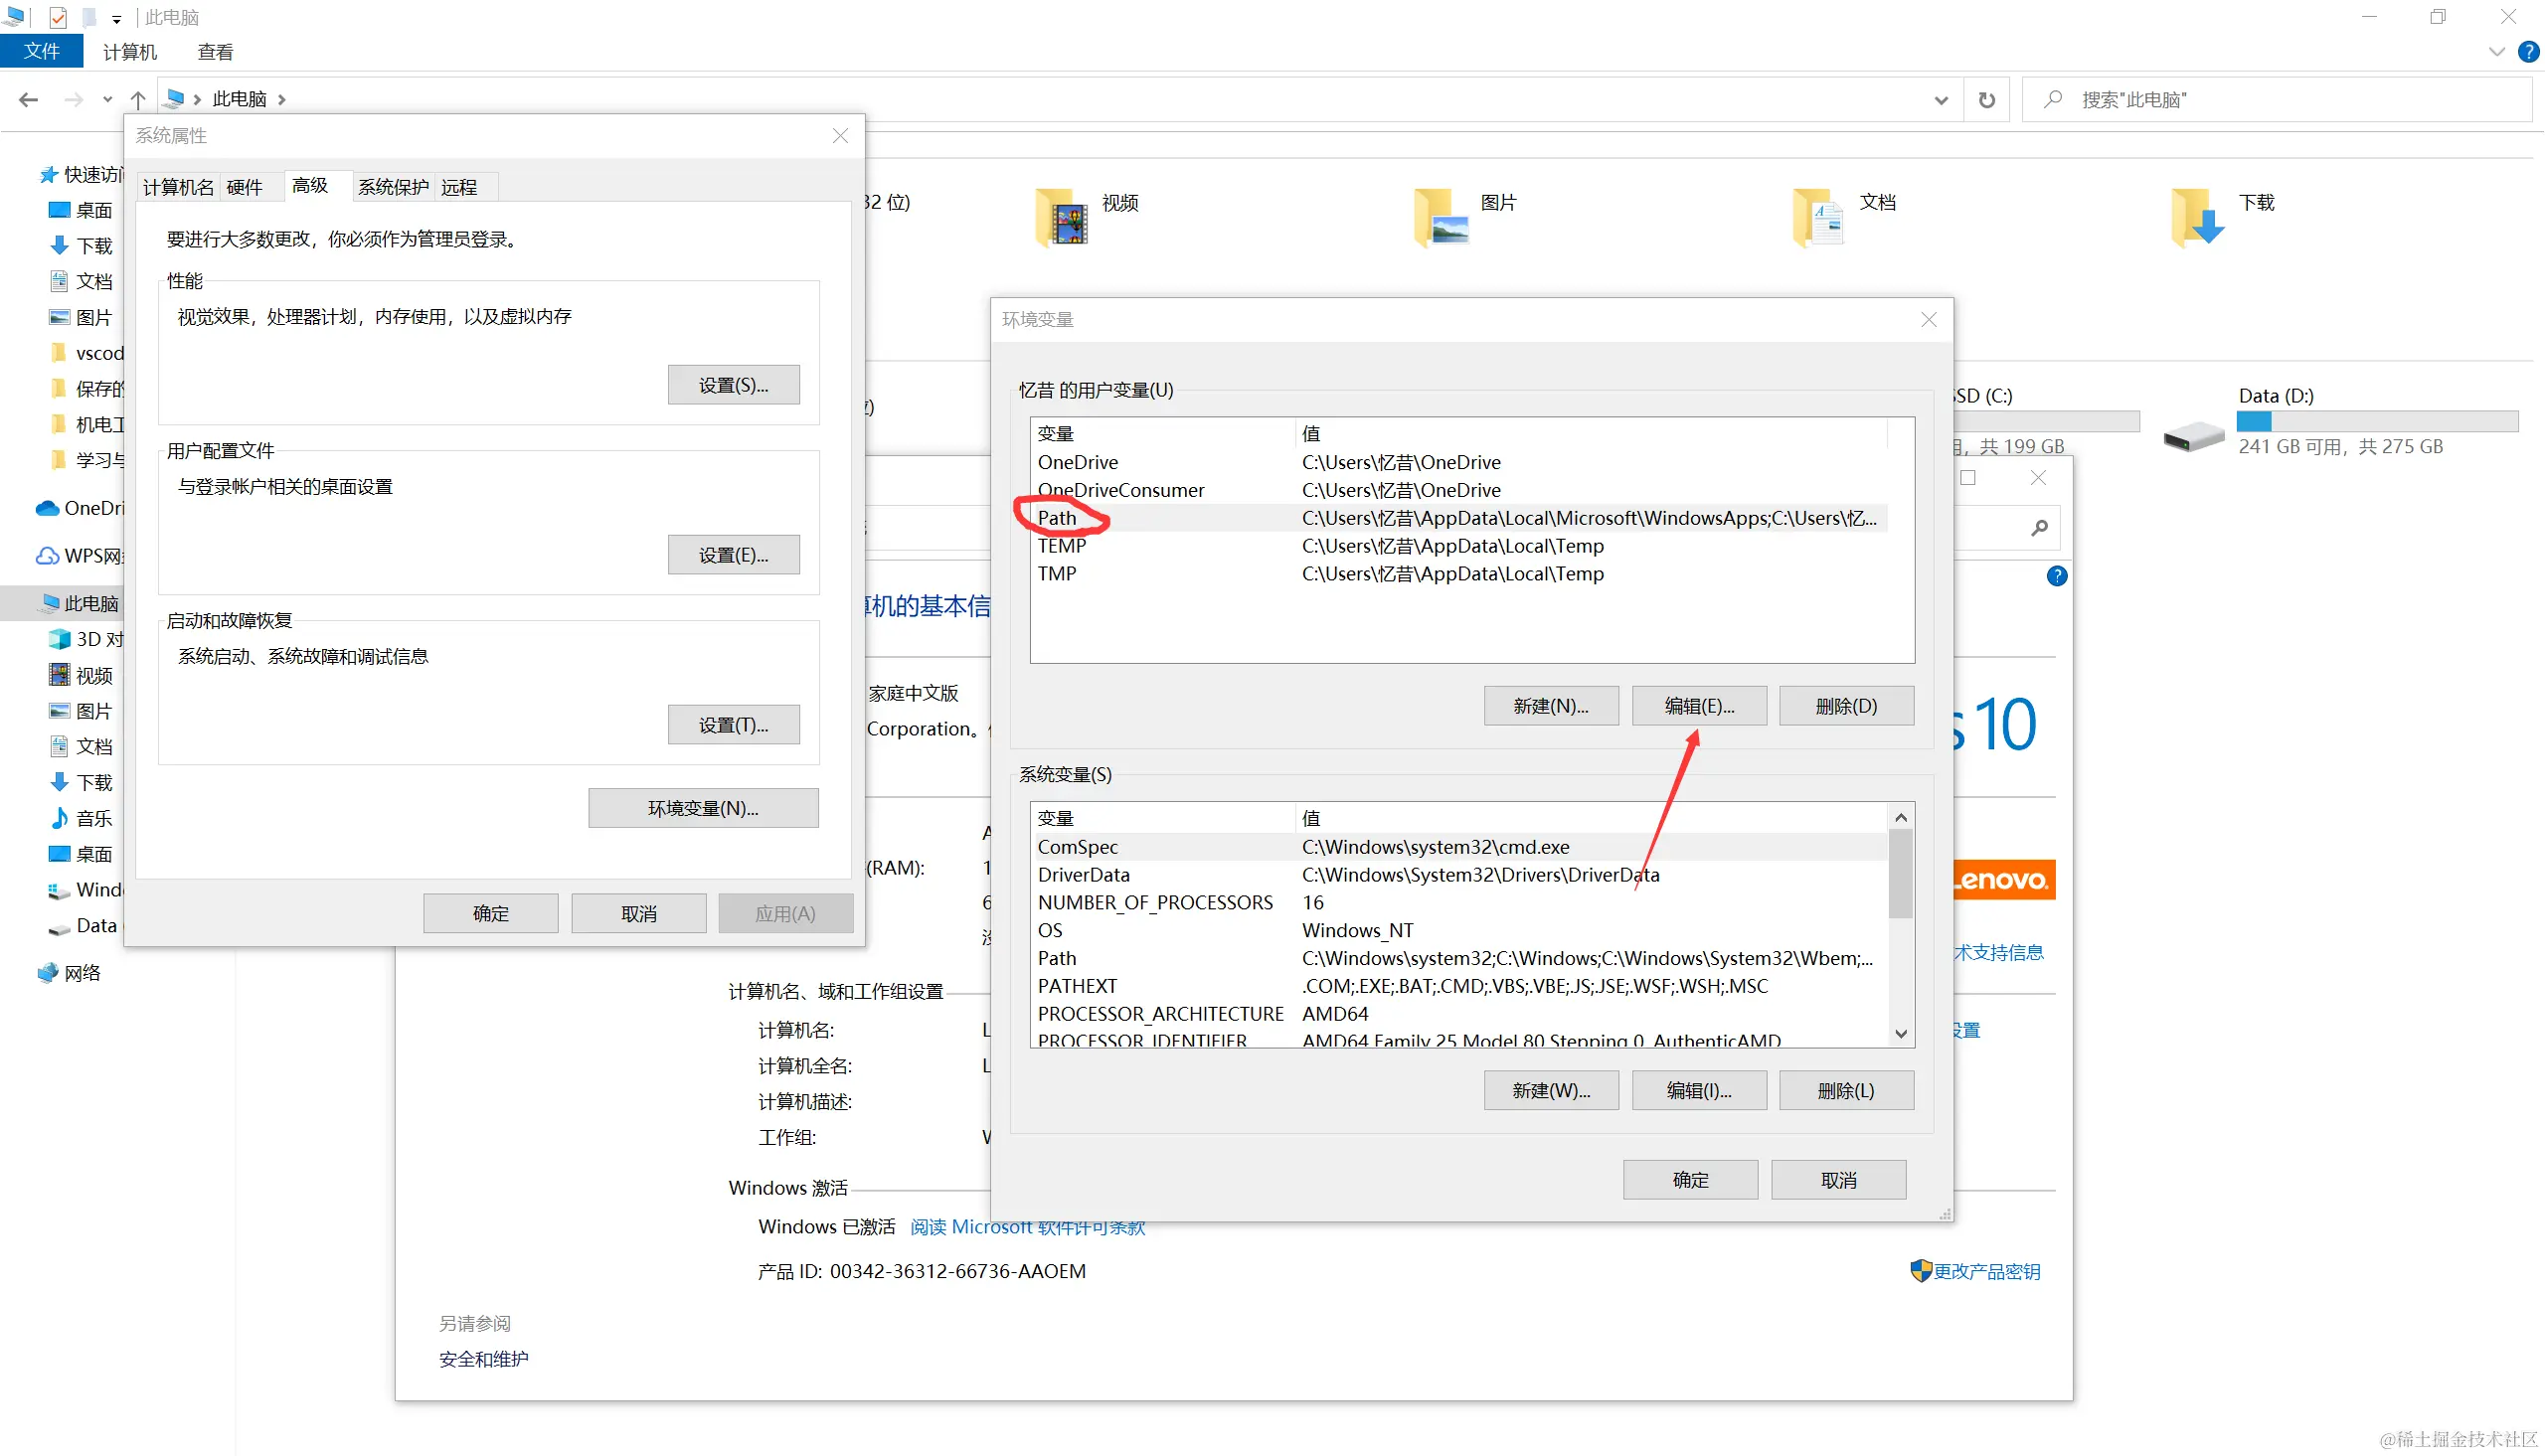Click 编辑(E)... for user variables
The image size is (2545, 1456).
pos(1698,706)
